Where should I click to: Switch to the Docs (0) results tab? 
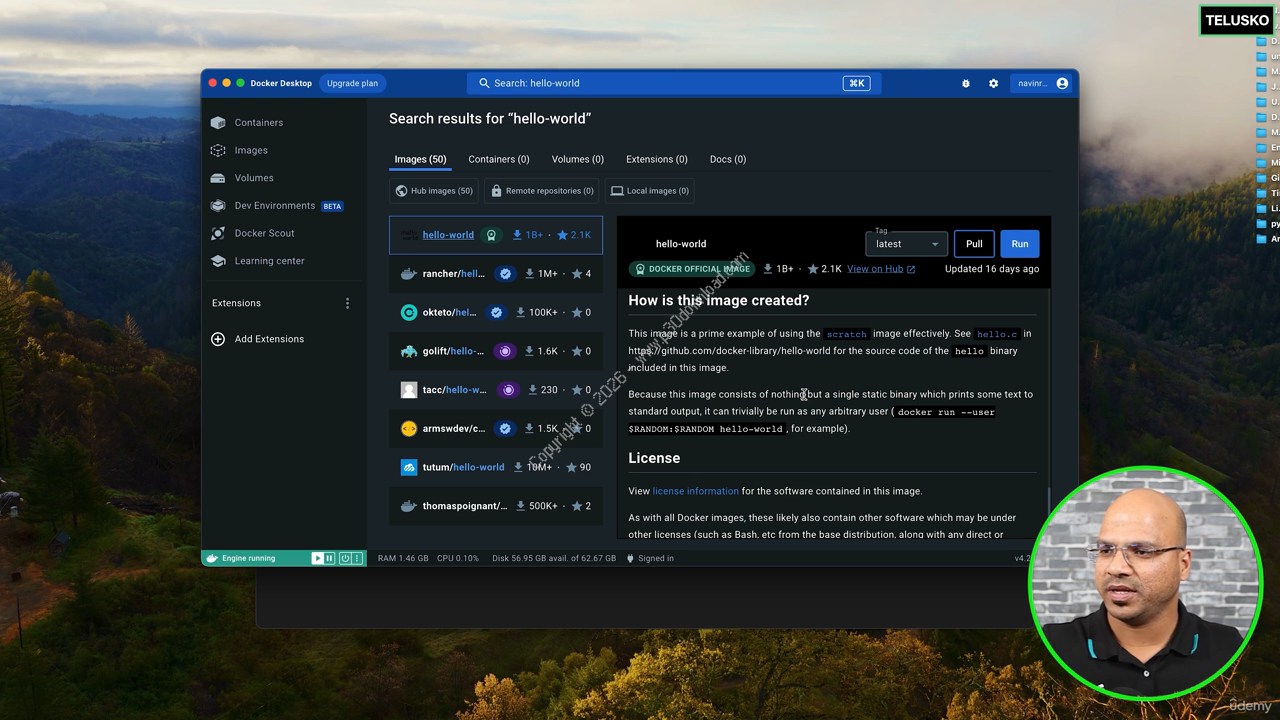pyautogui.click(x=727, y=159)
